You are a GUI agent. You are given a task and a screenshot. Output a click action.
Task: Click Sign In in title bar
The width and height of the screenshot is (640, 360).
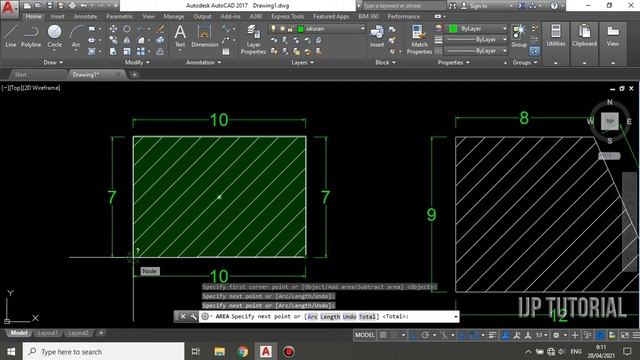click(x=474, y=6)
